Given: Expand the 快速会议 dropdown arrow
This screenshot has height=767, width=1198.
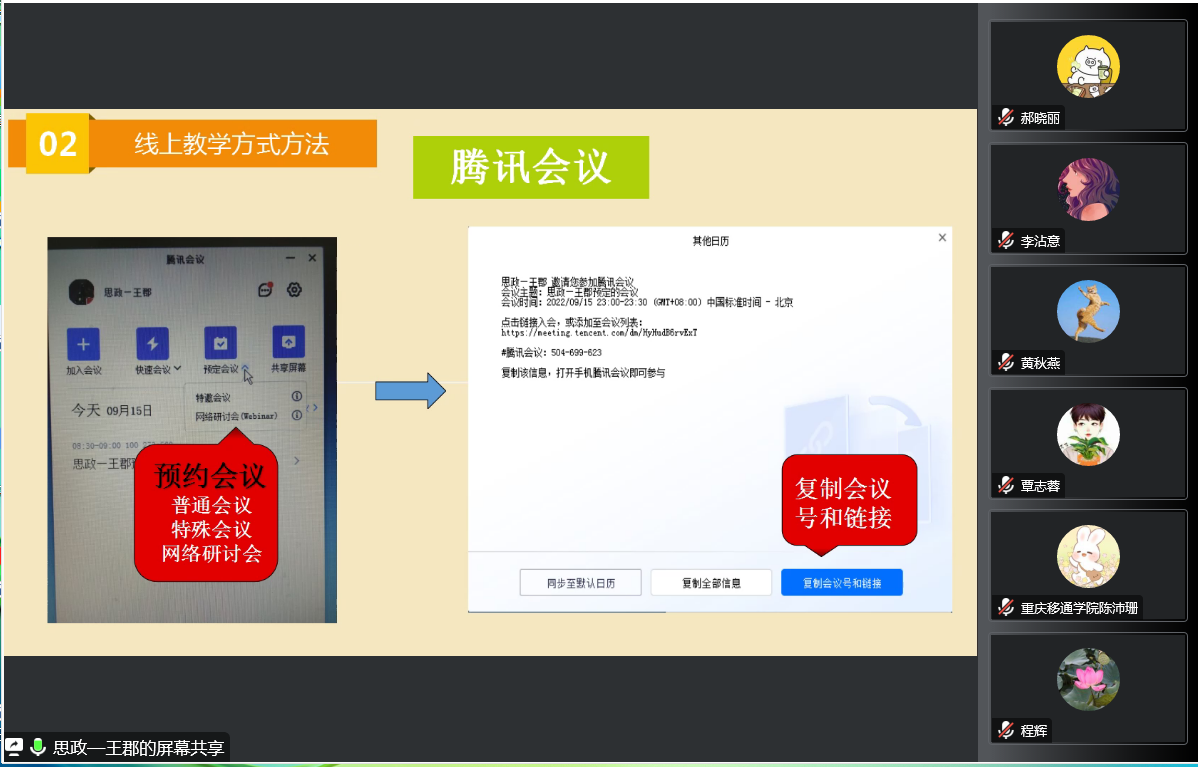Looking at the screenshot, I should pyautogui.click(x=177, y=369).
